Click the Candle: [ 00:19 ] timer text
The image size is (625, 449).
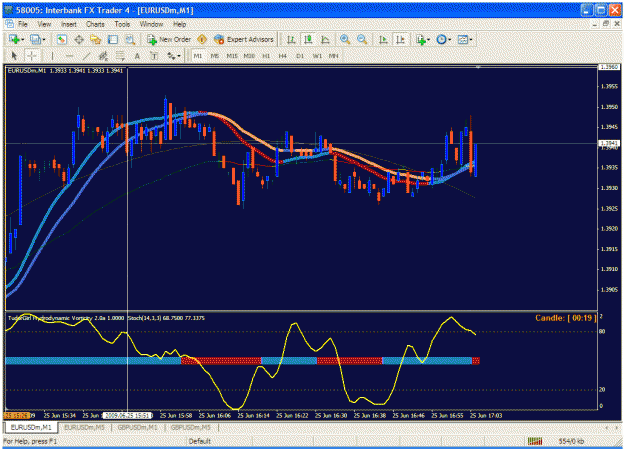[566, 318]
